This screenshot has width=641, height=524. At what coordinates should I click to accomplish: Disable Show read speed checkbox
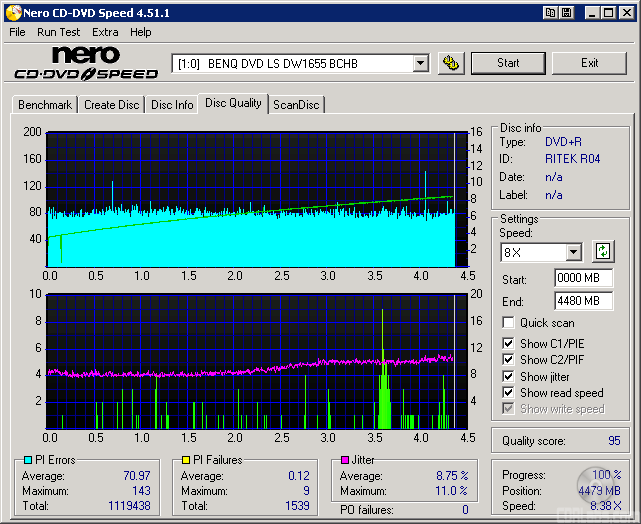tap(508, 393)
